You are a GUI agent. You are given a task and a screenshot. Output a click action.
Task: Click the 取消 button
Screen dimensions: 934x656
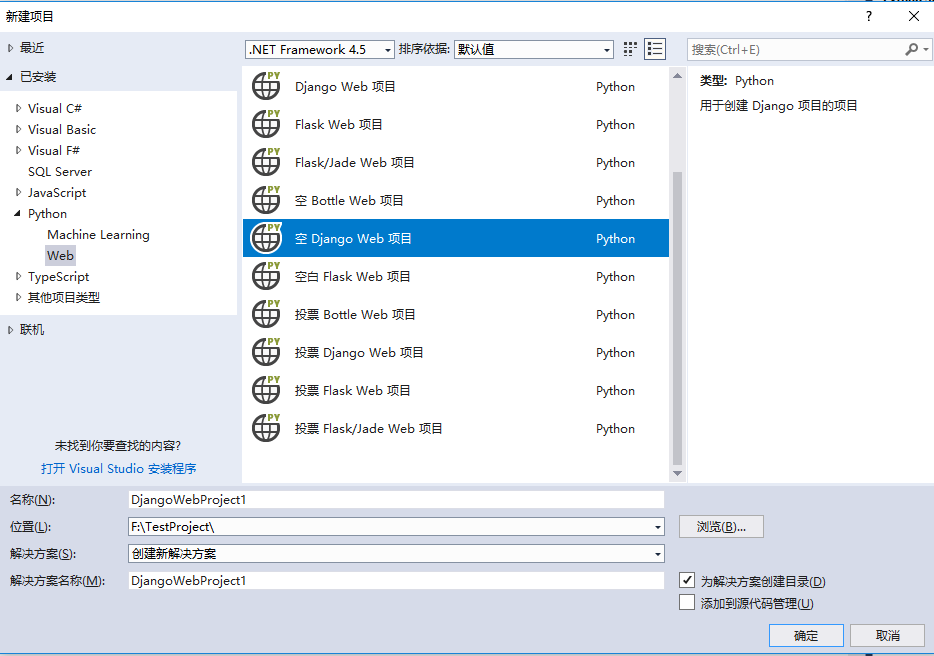(x=888, y=636)
